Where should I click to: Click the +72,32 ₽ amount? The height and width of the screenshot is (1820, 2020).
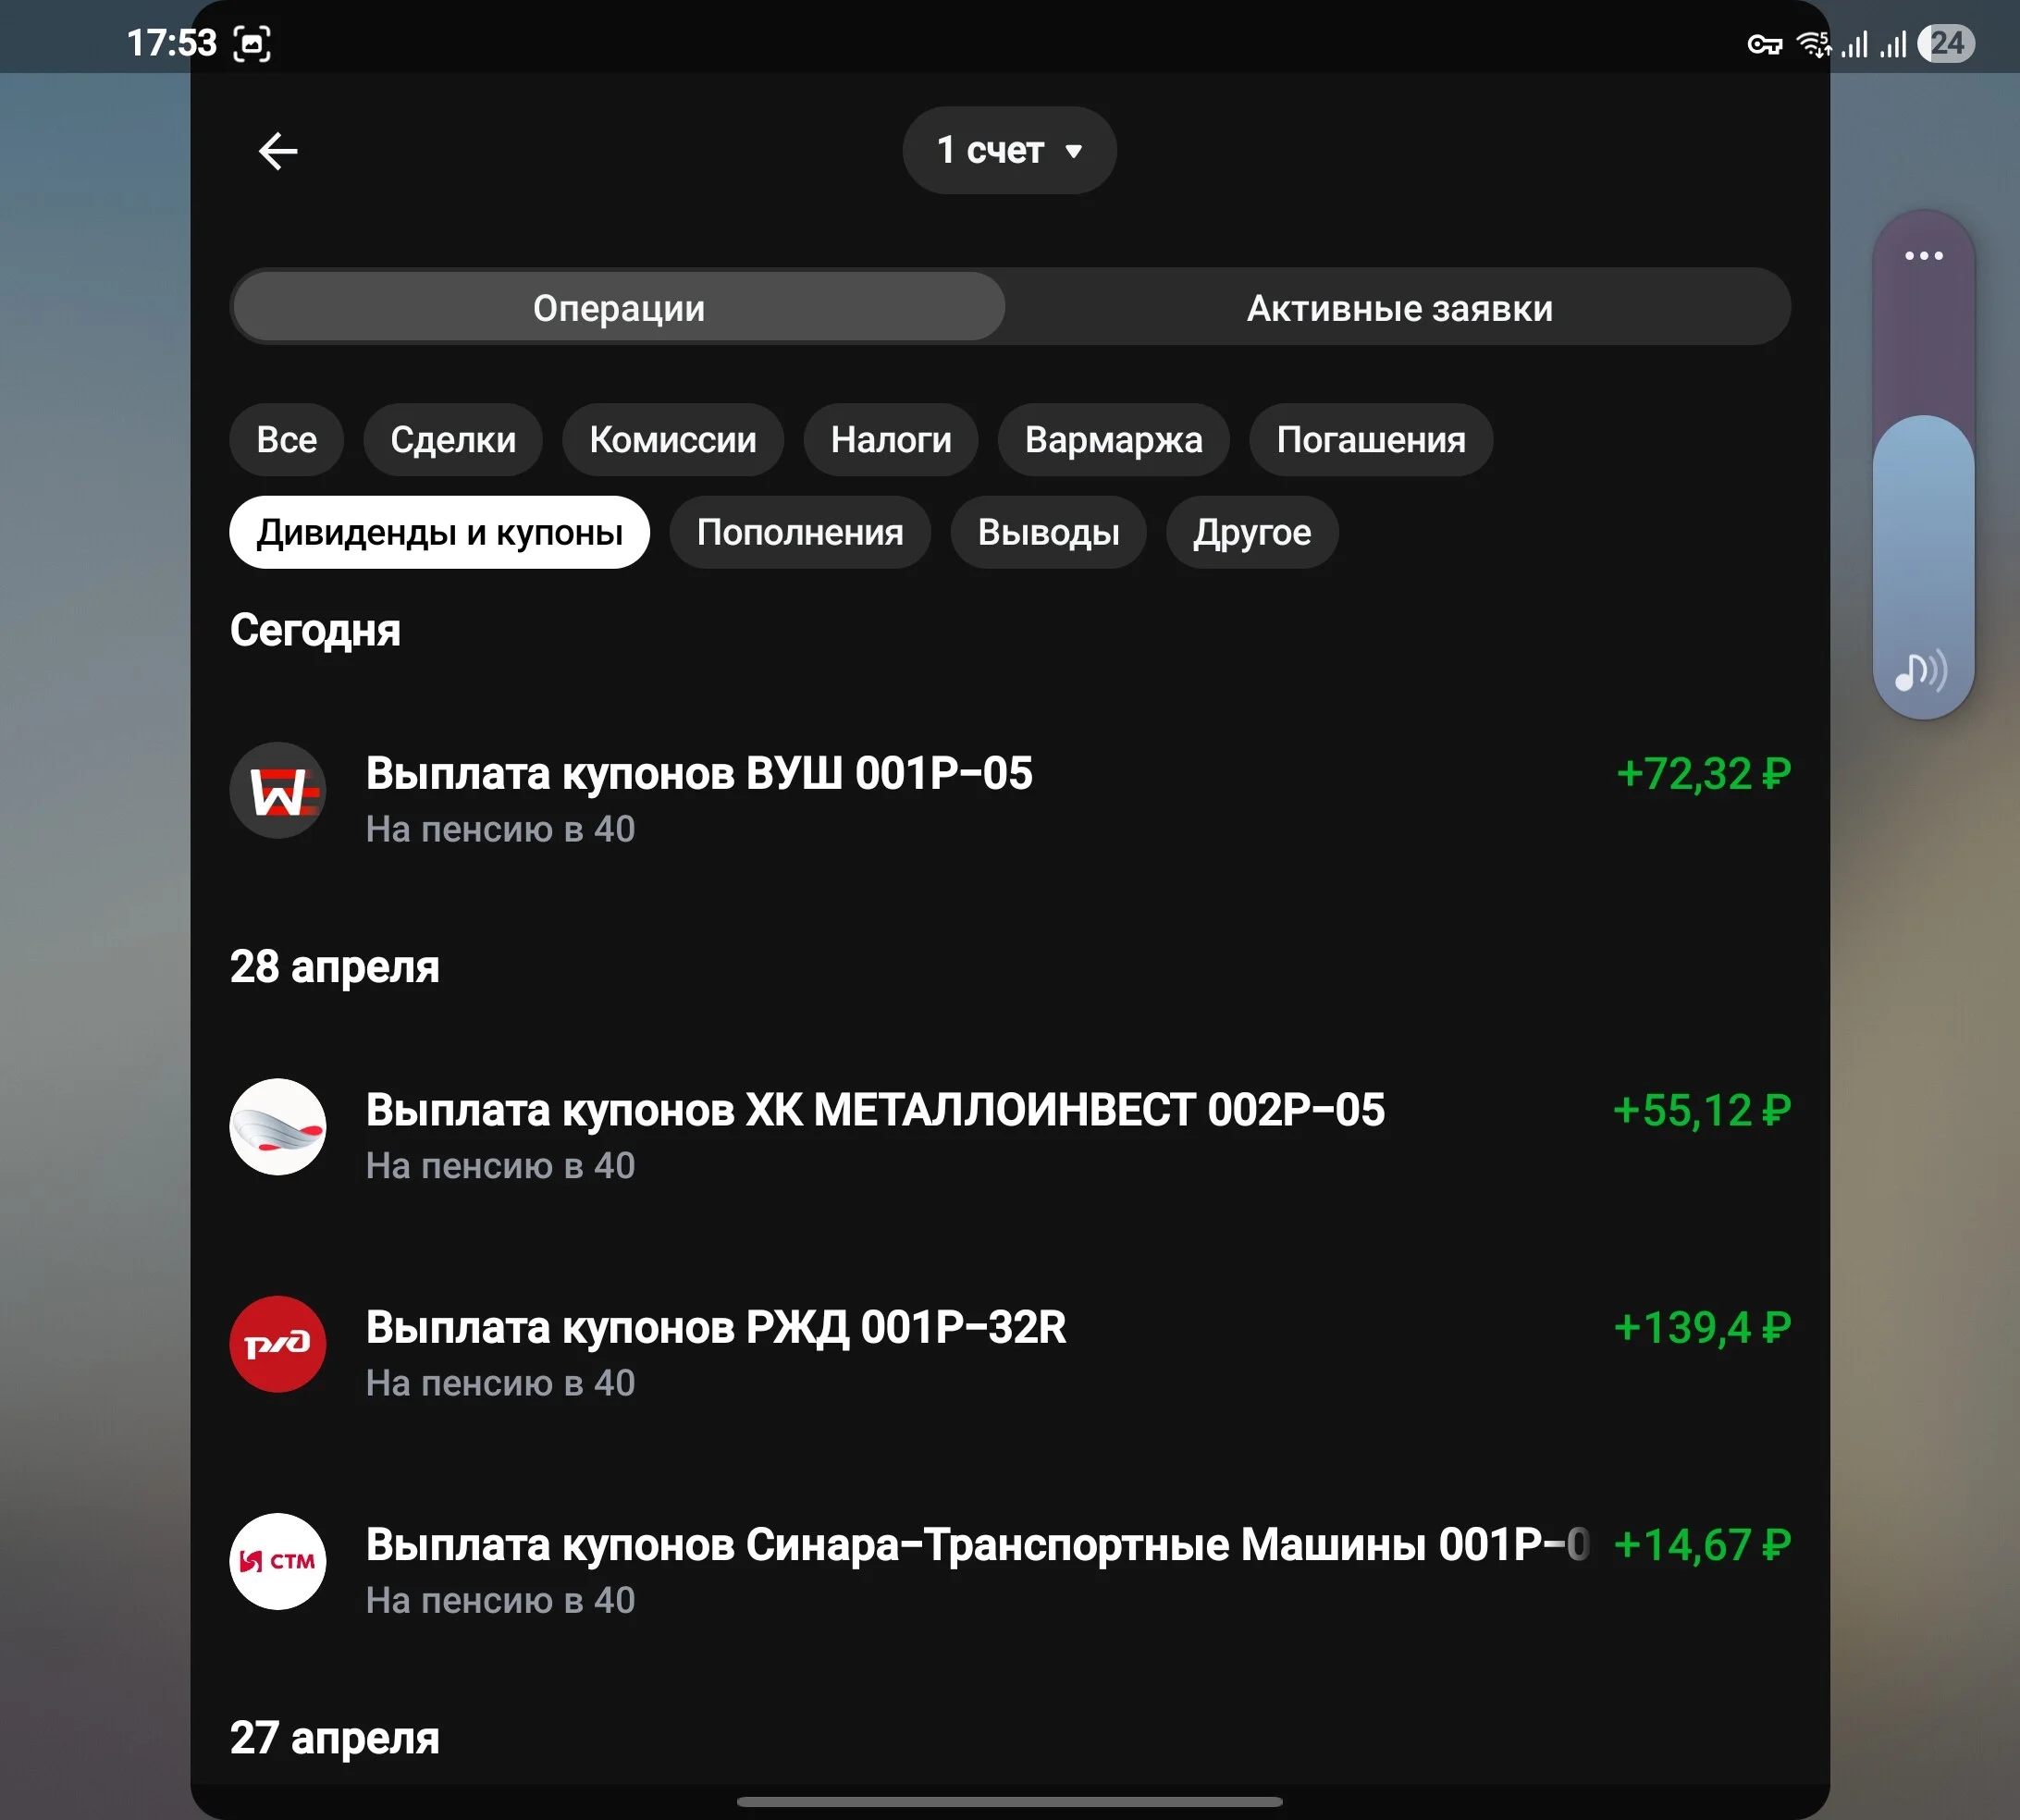click(1703, 773)
